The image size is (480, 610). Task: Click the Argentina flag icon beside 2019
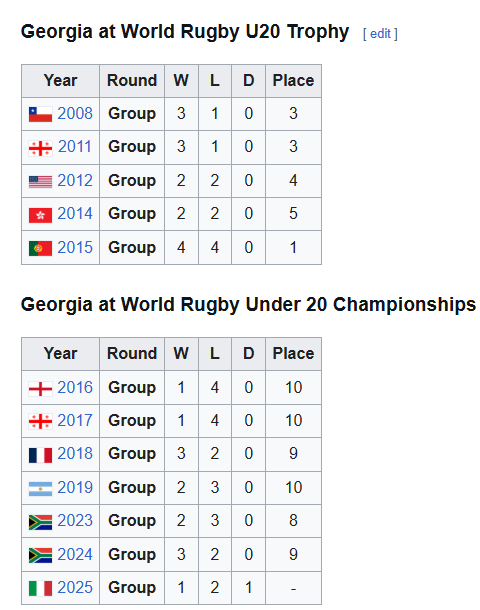(40, 489)
